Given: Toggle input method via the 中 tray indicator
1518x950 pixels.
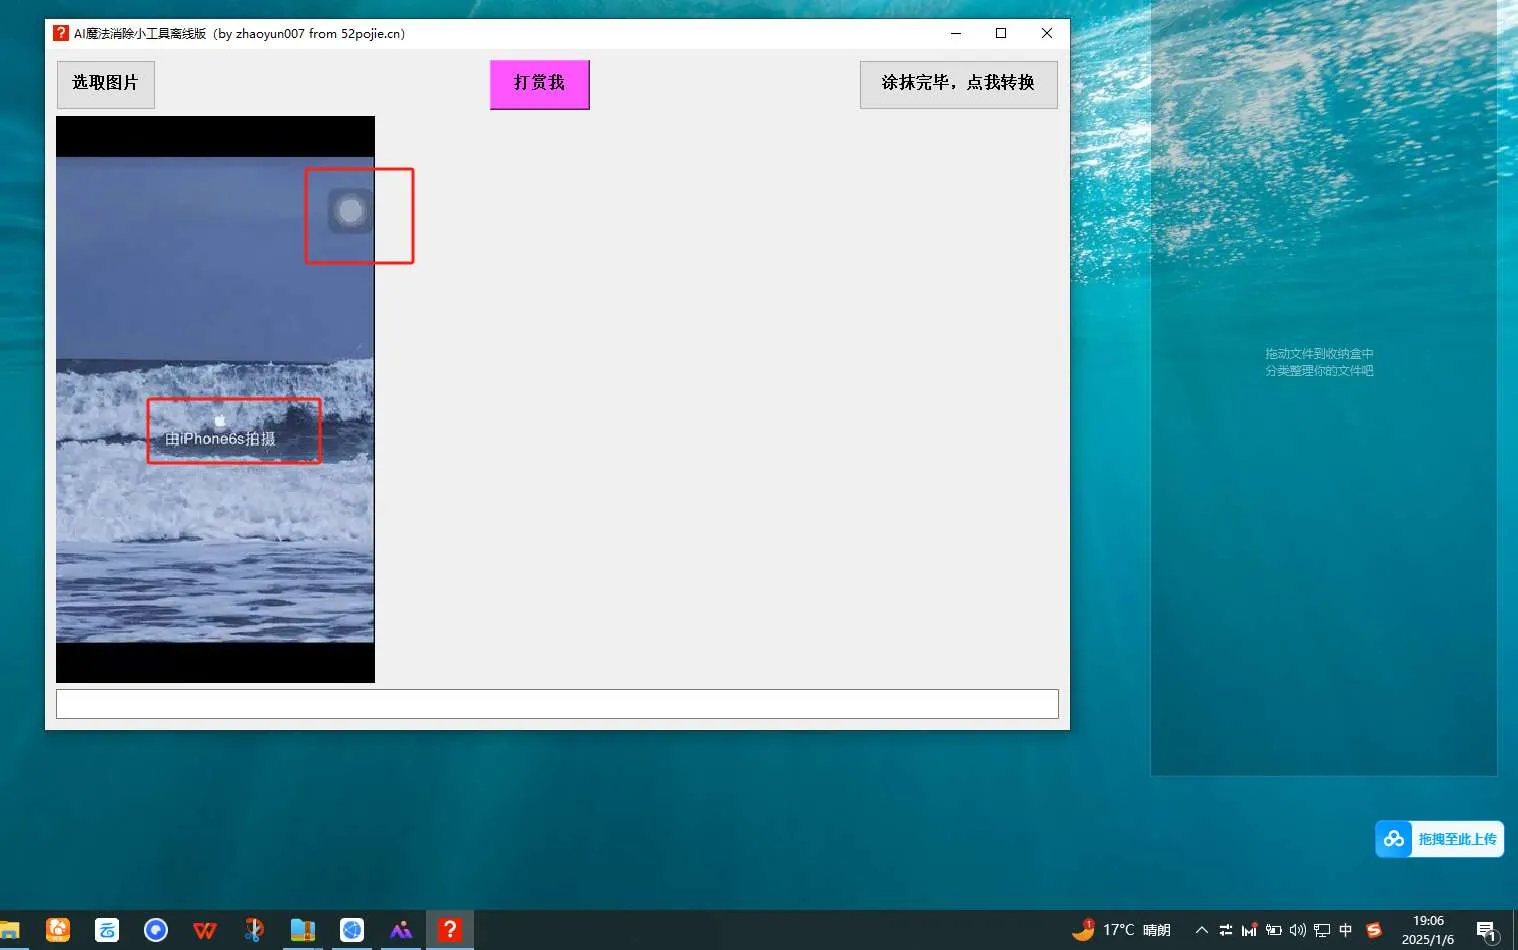Looking at the screenshot, I should pyautogui.click(x=1346, y=929).
